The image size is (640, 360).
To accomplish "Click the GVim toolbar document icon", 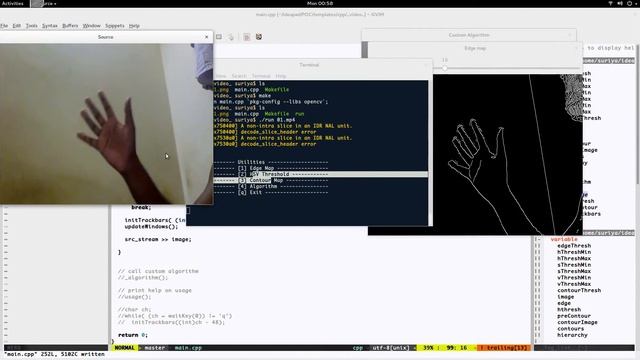I will [x=247, y=37].
